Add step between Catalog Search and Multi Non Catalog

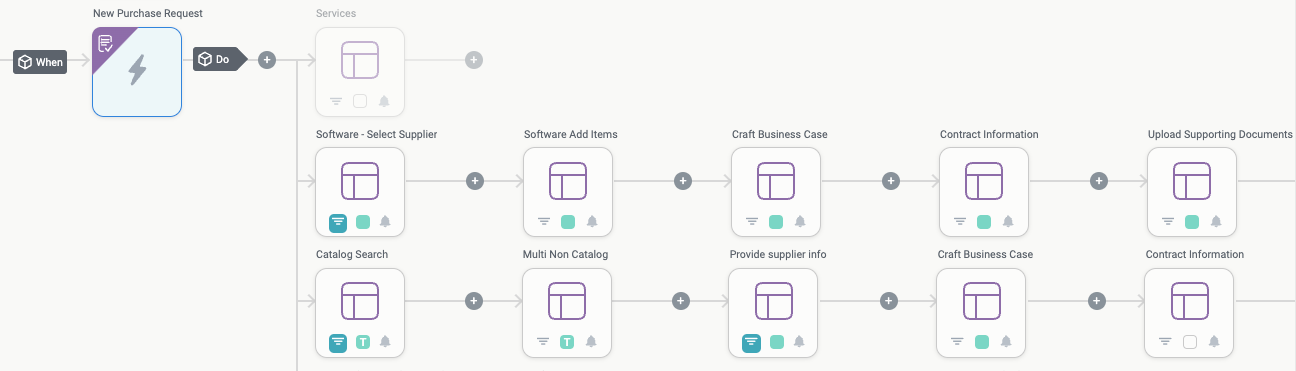coord(474,301)
